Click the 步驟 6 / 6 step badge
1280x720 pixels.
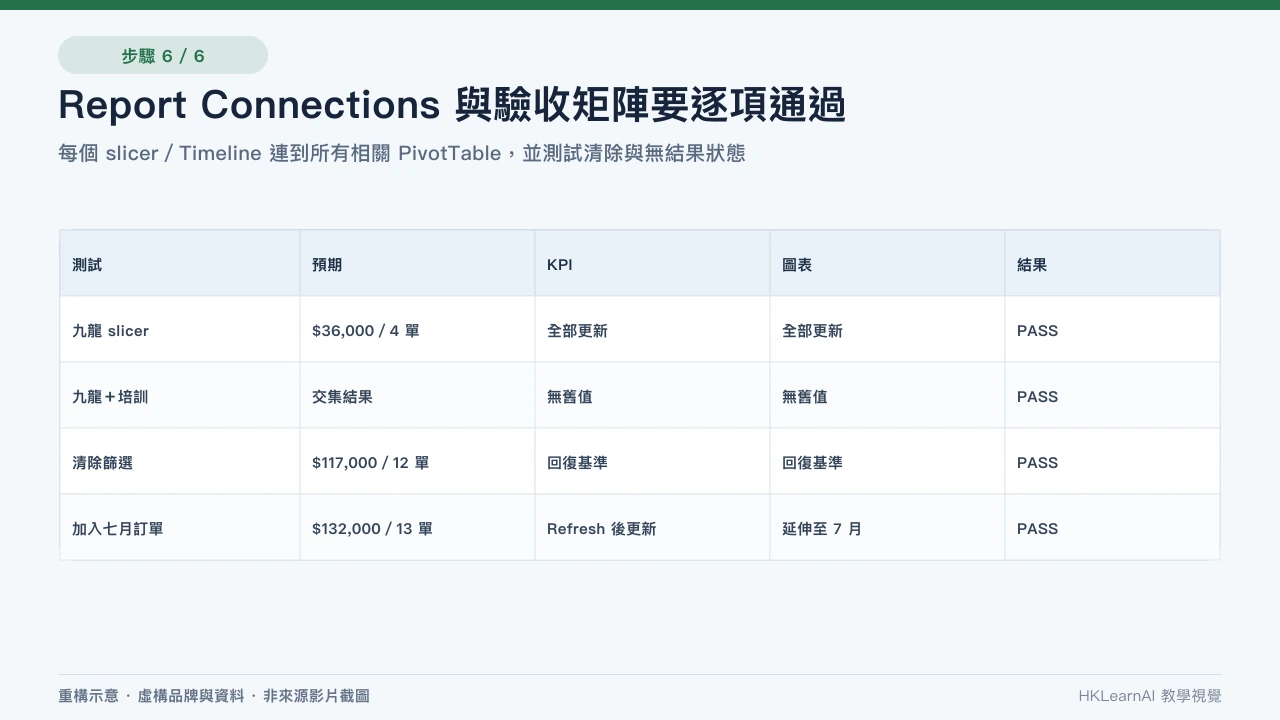163,55
